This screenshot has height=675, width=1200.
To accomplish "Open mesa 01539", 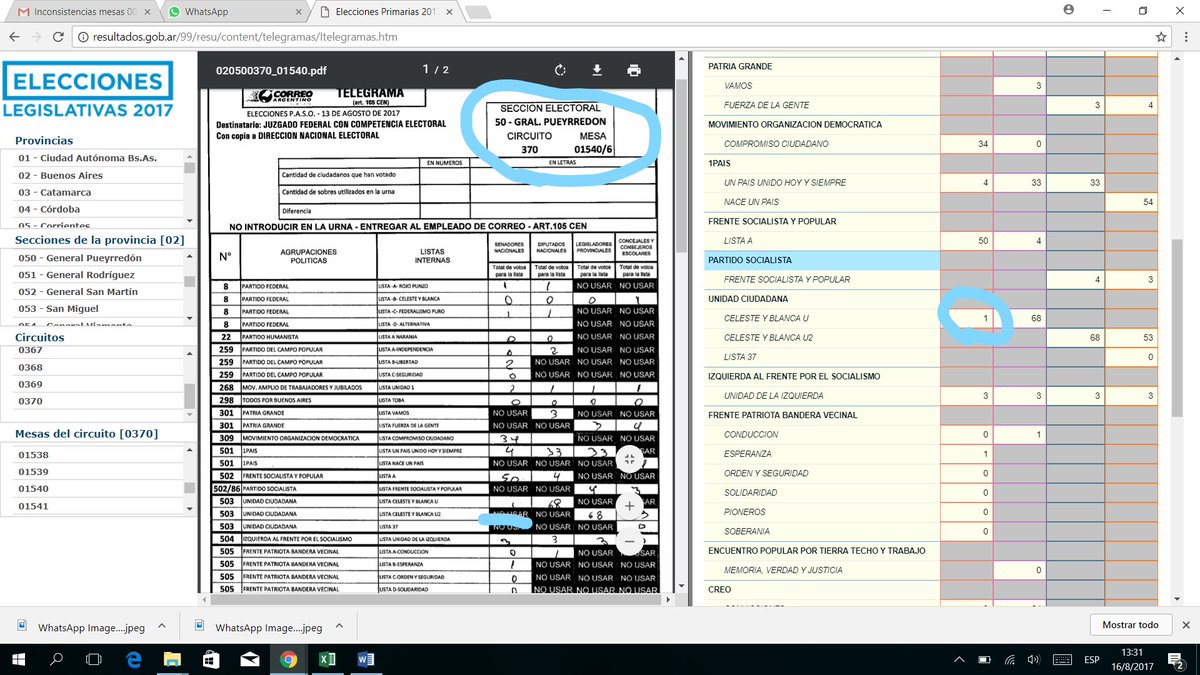I will click(x=92, y=471).
